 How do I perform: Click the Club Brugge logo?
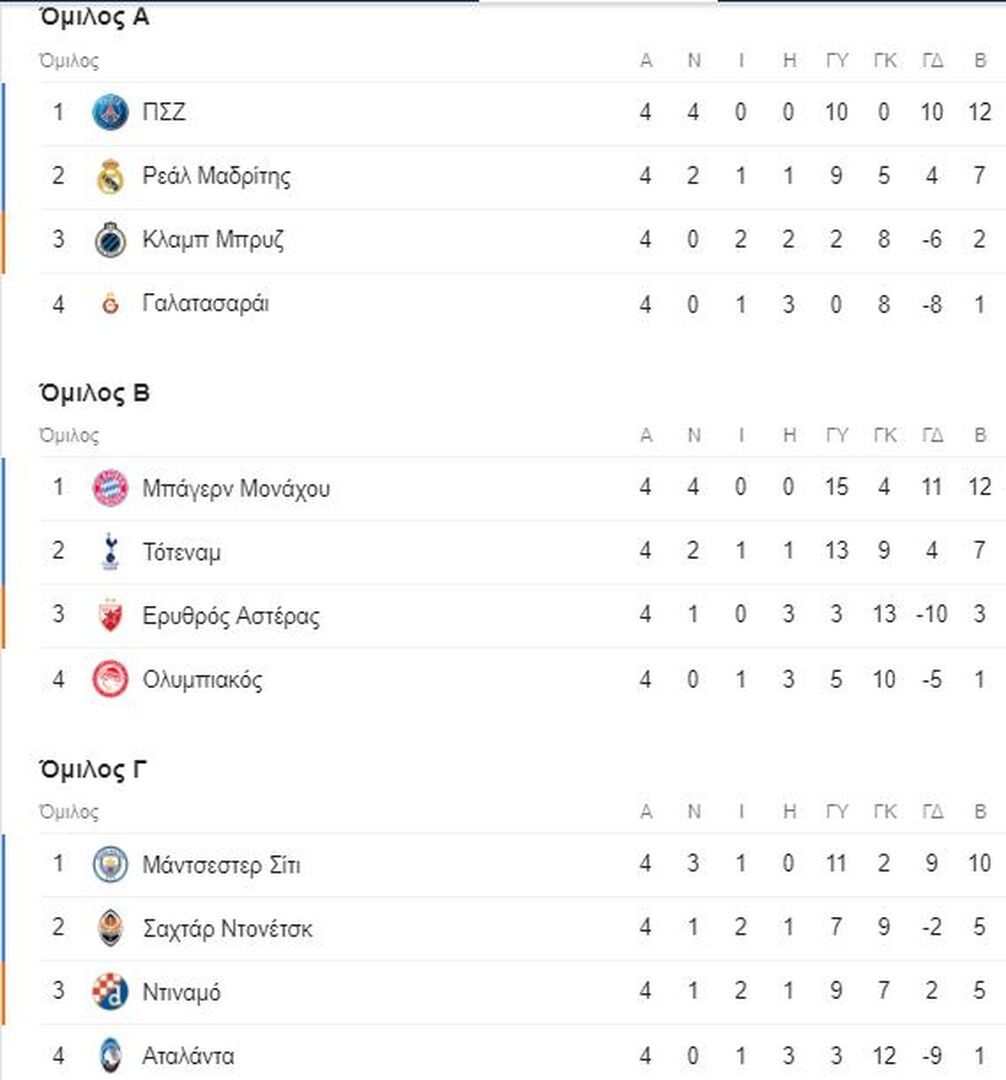click(110, 240)
